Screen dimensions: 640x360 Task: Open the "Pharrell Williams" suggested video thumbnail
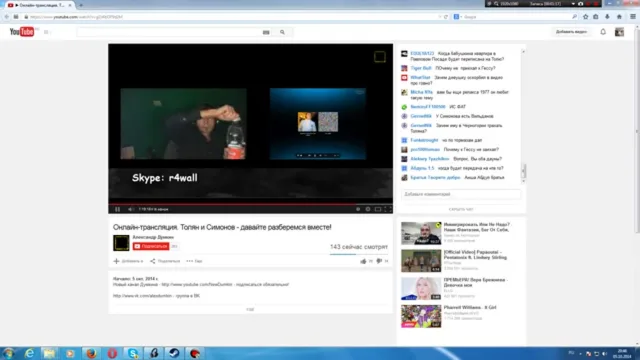pyautogui.click(x=421, y=316)
